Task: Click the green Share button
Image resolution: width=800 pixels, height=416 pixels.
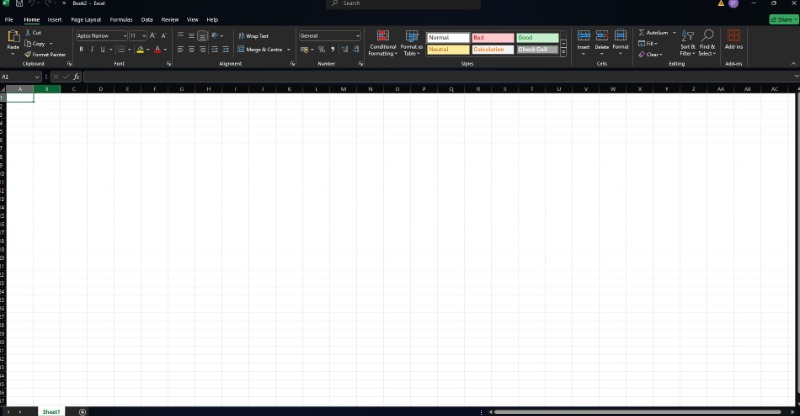Action: click(782, 19)
